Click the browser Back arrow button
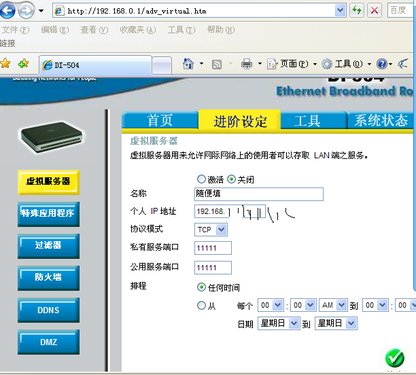The width and height of the screenshot is (416, 375). 7,10
